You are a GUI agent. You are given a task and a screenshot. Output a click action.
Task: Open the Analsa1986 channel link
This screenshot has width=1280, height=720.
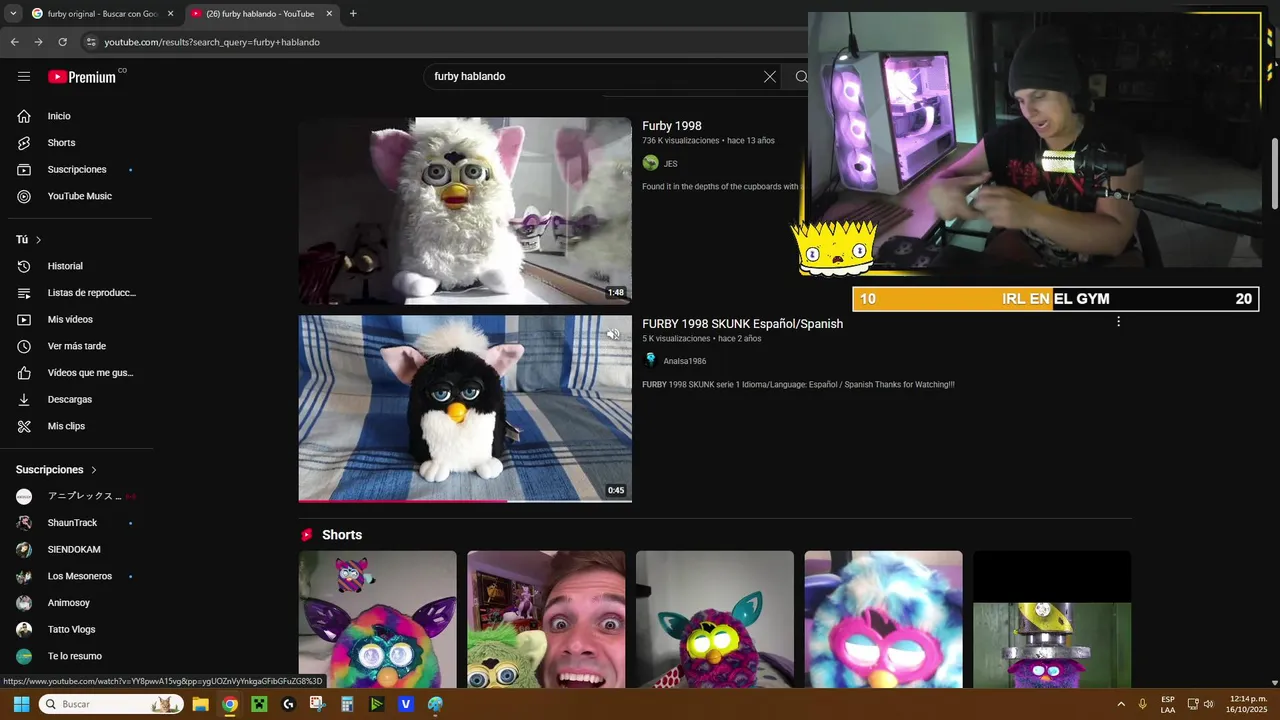pyautogui.click(x=684, y=361)
